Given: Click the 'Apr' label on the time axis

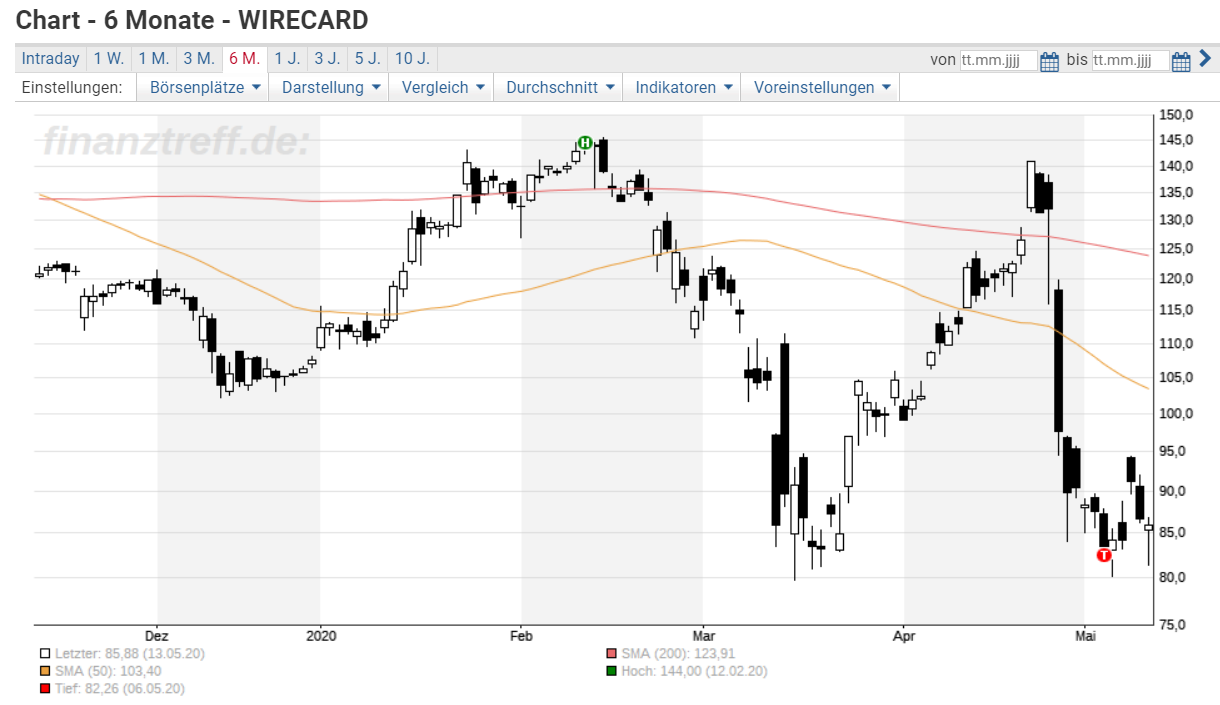Looking at the screenshot, I should [904, 635].
